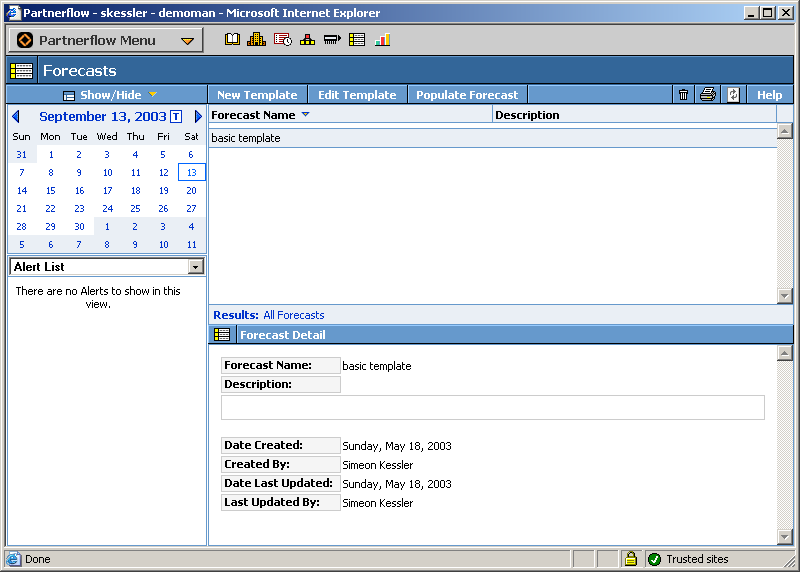Click the Forecast Detail scroll down arrow
Viewport: 800px width, 572px height.
tap(784, 536)
